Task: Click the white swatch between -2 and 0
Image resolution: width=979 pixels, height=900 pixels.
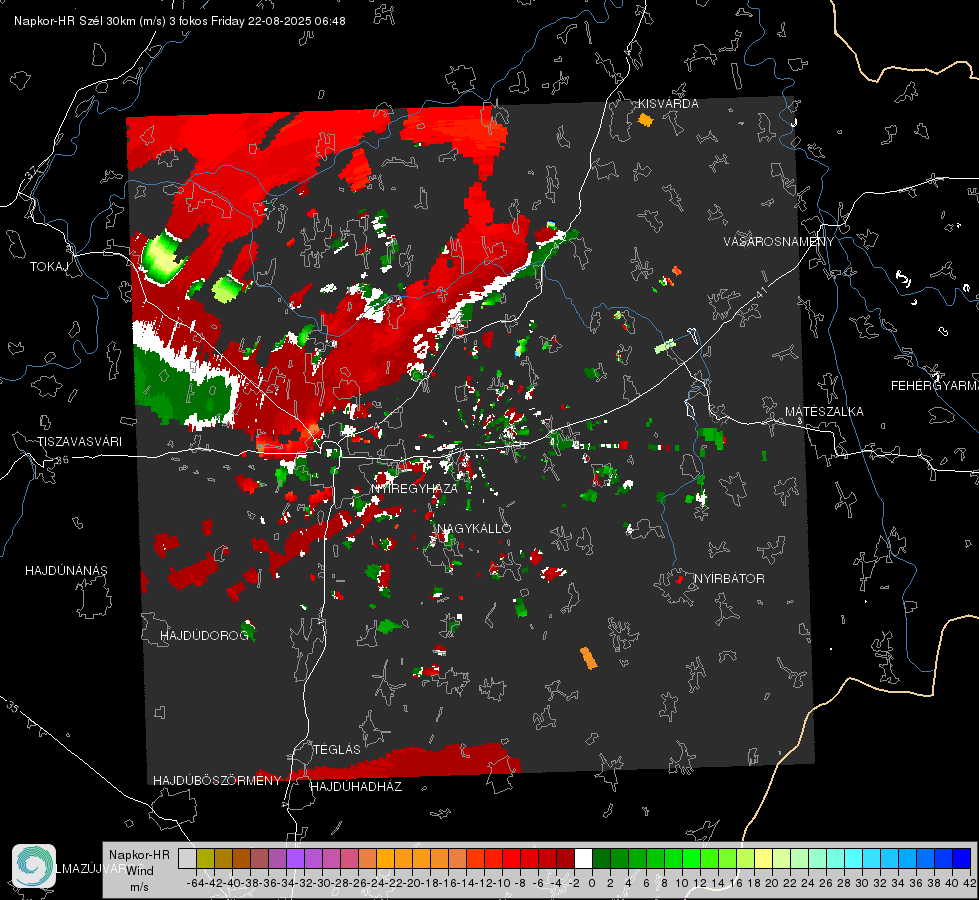Action: point(583,858)
